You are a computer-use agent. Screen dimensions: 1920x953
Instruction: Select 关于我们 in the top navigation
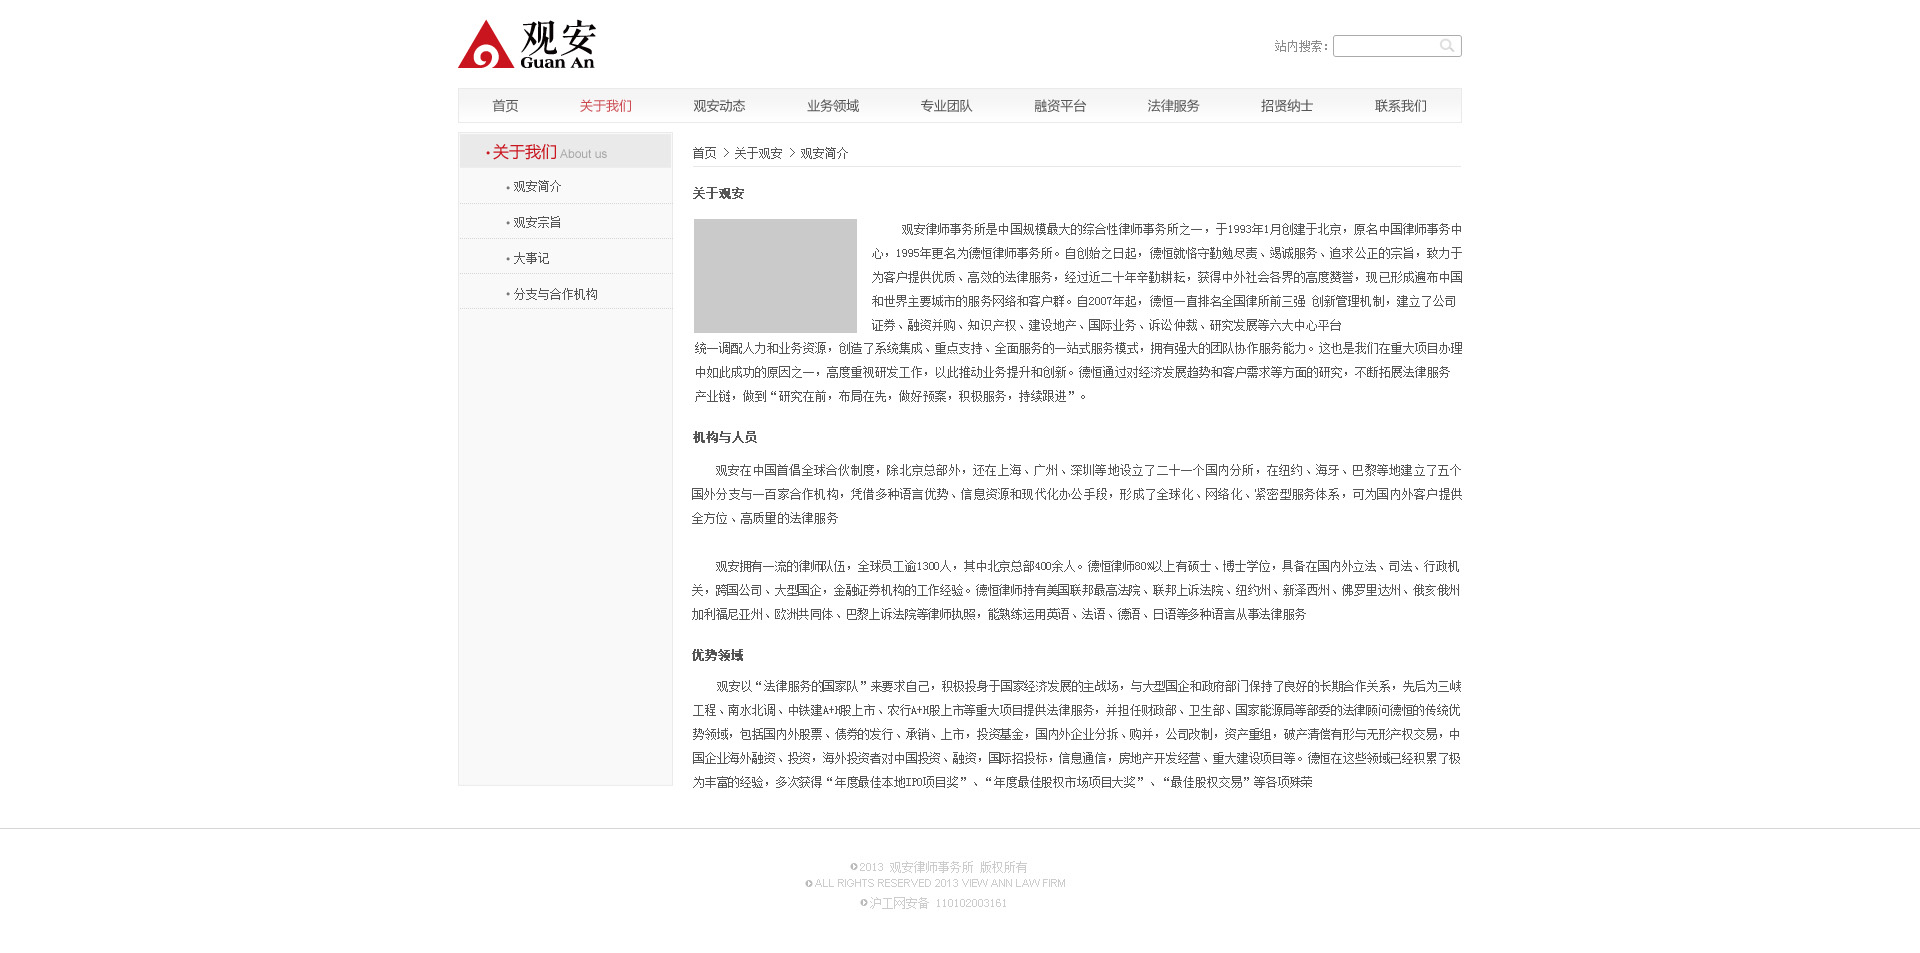pyautogui.click(x=605, y=106)
